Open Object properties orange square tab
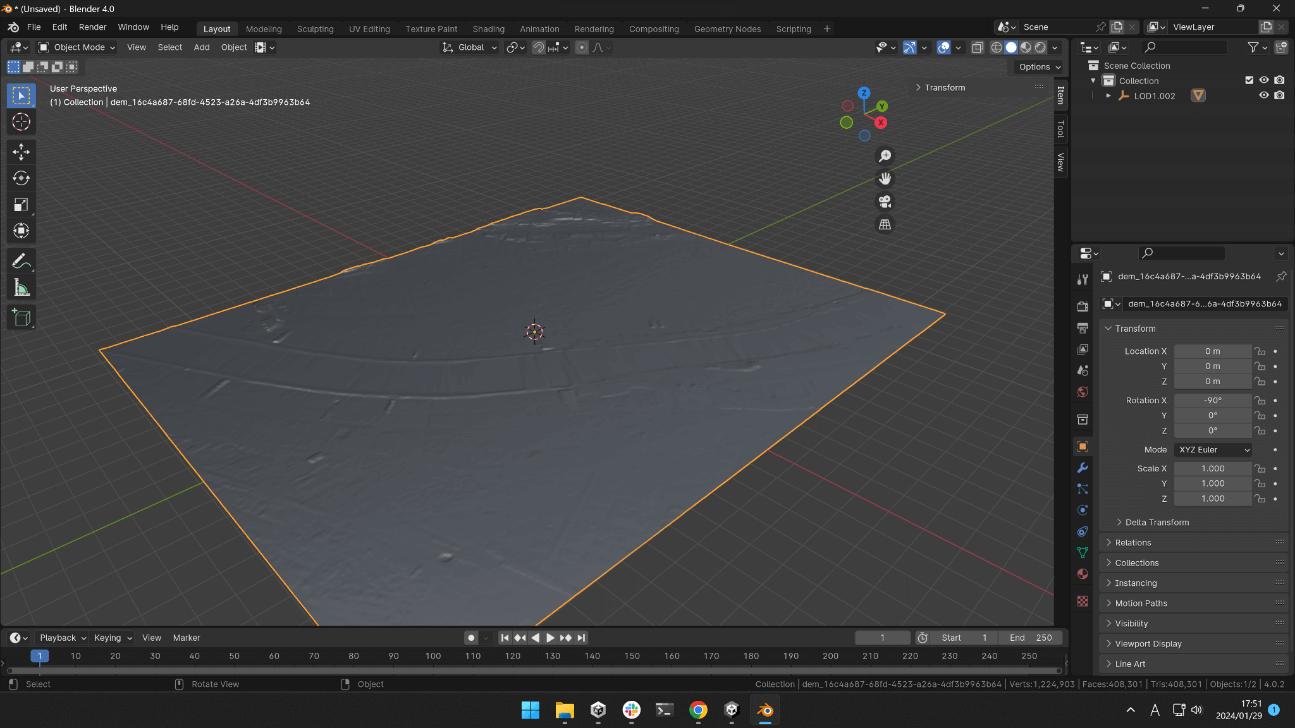 point(1082,446)
